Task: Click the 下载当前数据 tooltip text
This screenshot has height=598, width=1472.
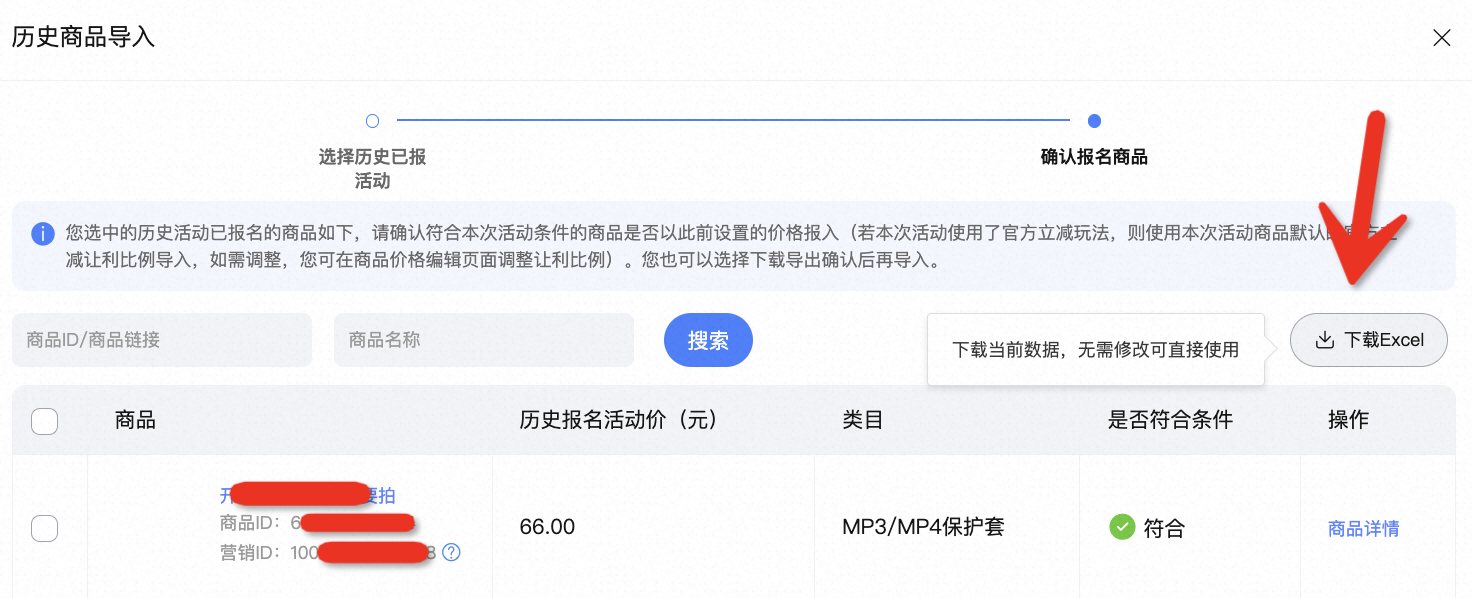Action: coord(1095,350)
